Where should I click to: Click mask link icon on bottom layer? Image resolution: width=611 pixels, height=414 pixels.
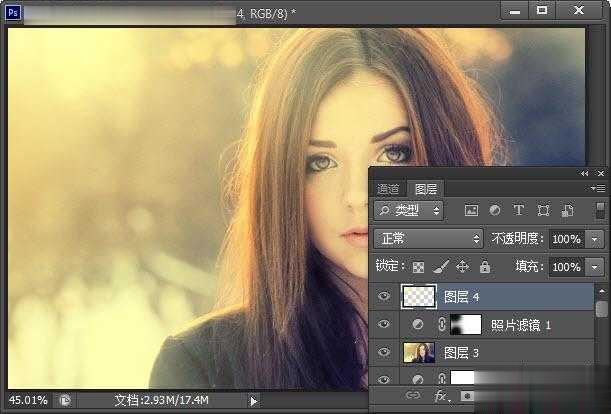pyautogui.click(x=442, y=379)
